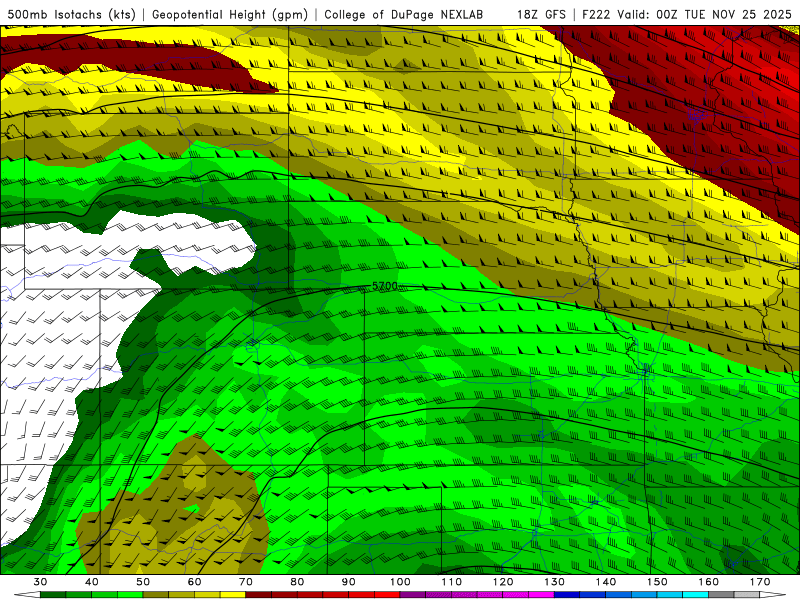Select the darkest green swatch right of 30
This screenshot has height=600, width=800.
click(x=53, y=595)
